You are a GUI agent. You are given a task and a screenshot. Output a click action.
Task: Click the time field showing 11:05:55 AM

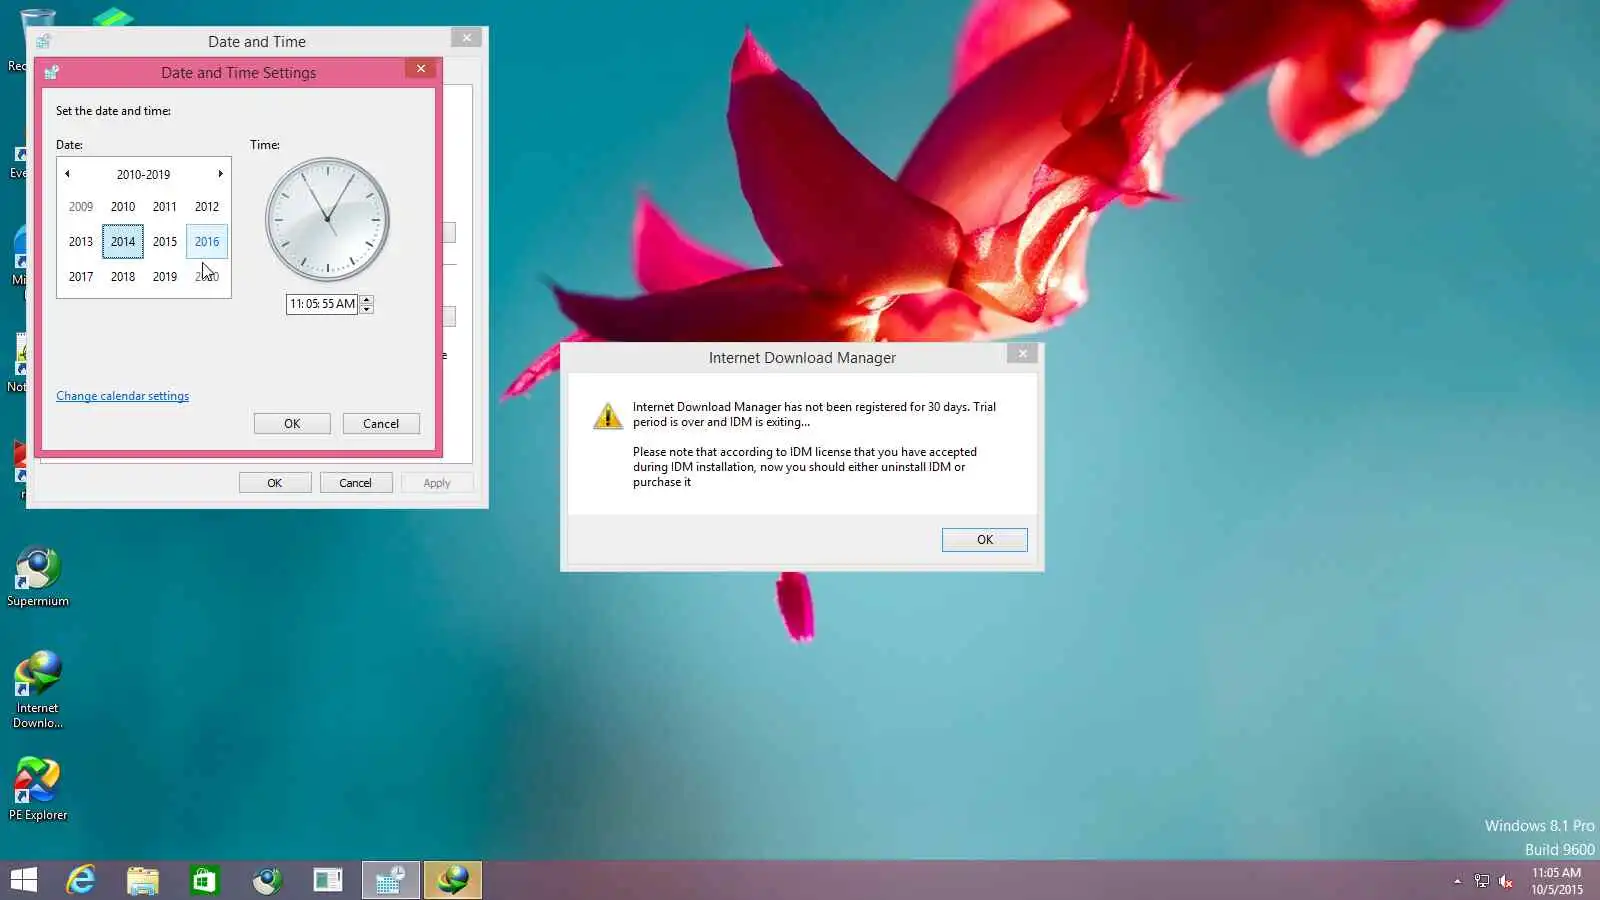[322, 304]
